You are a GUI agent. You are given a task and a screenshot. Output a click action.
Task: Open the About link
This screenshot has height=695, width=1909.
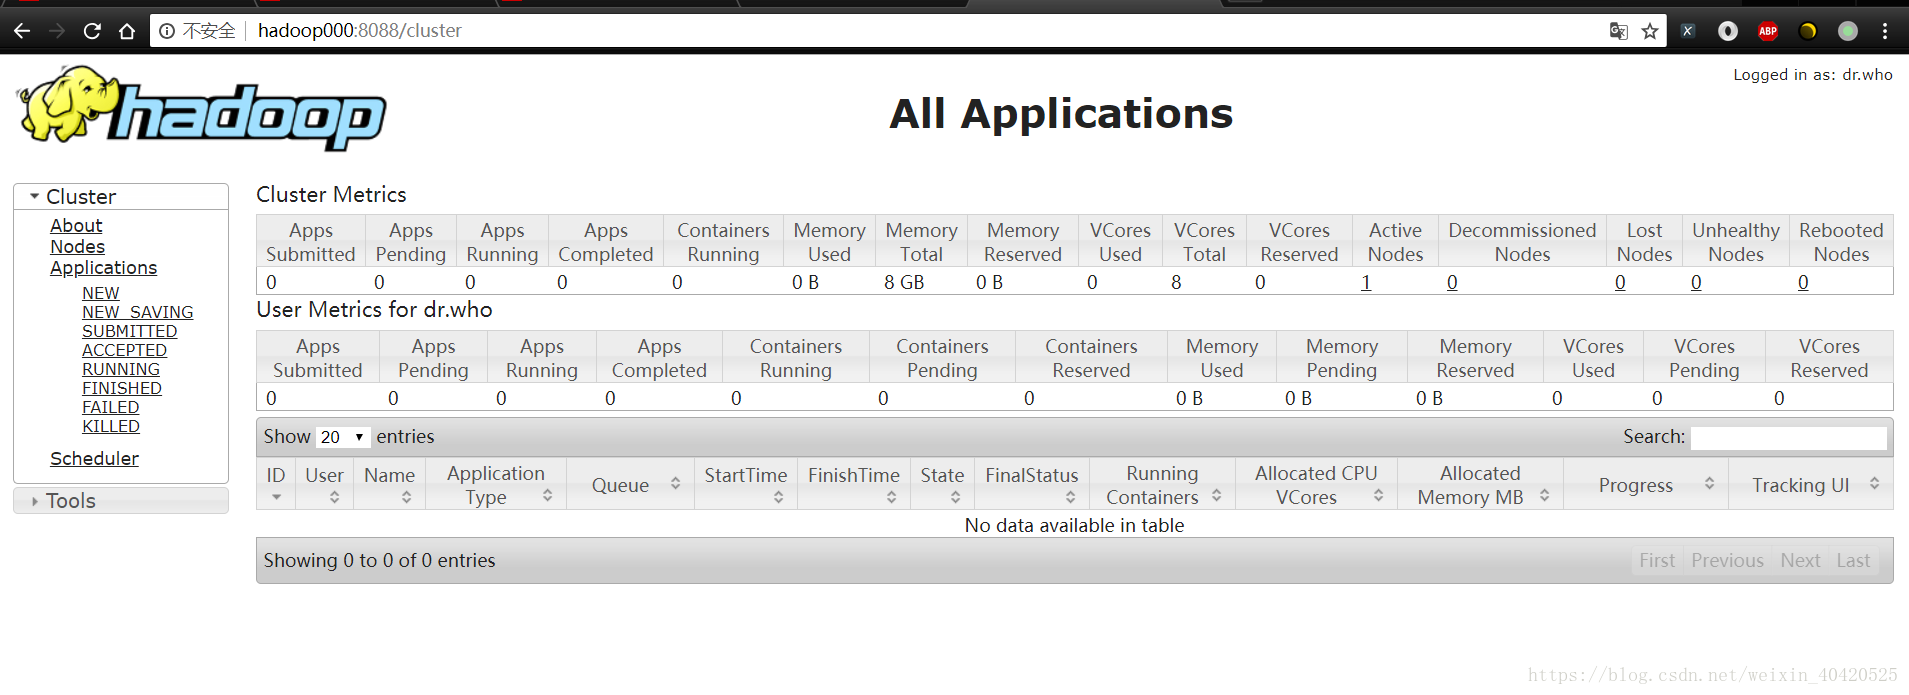pos(76,226)
